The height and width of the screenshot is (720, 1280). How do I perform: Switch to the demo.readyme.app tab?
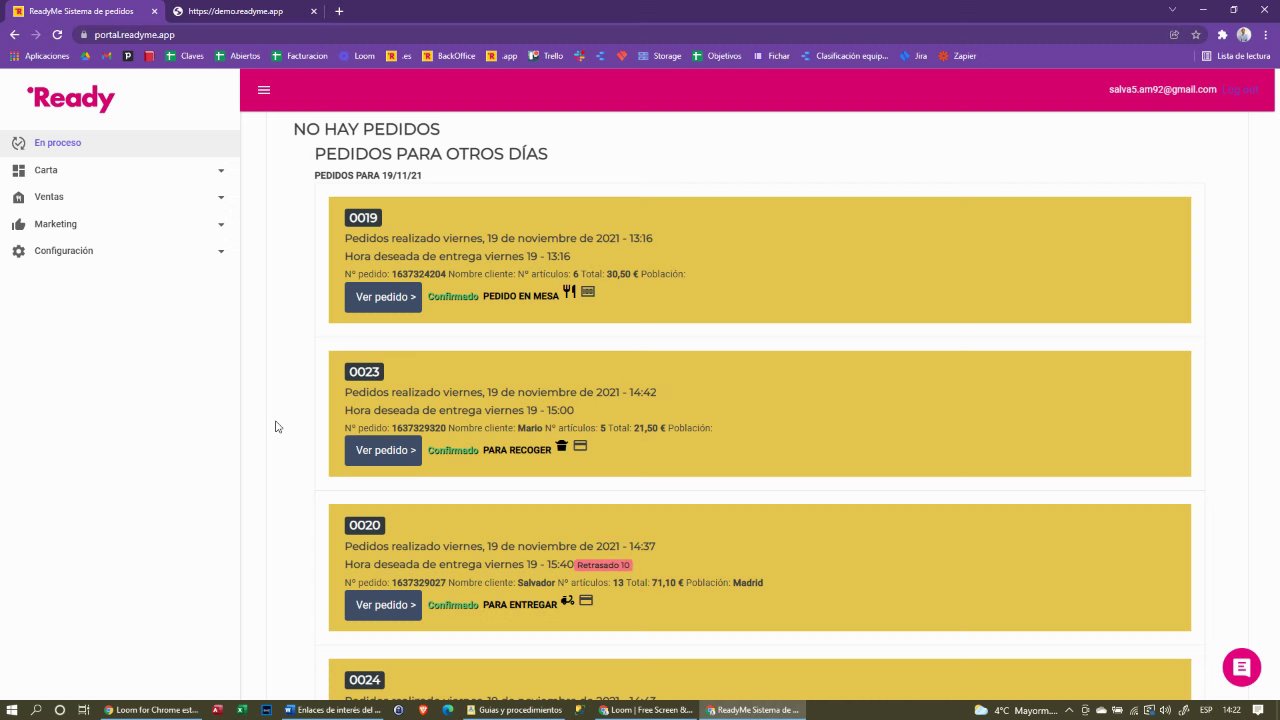point(244,11)
